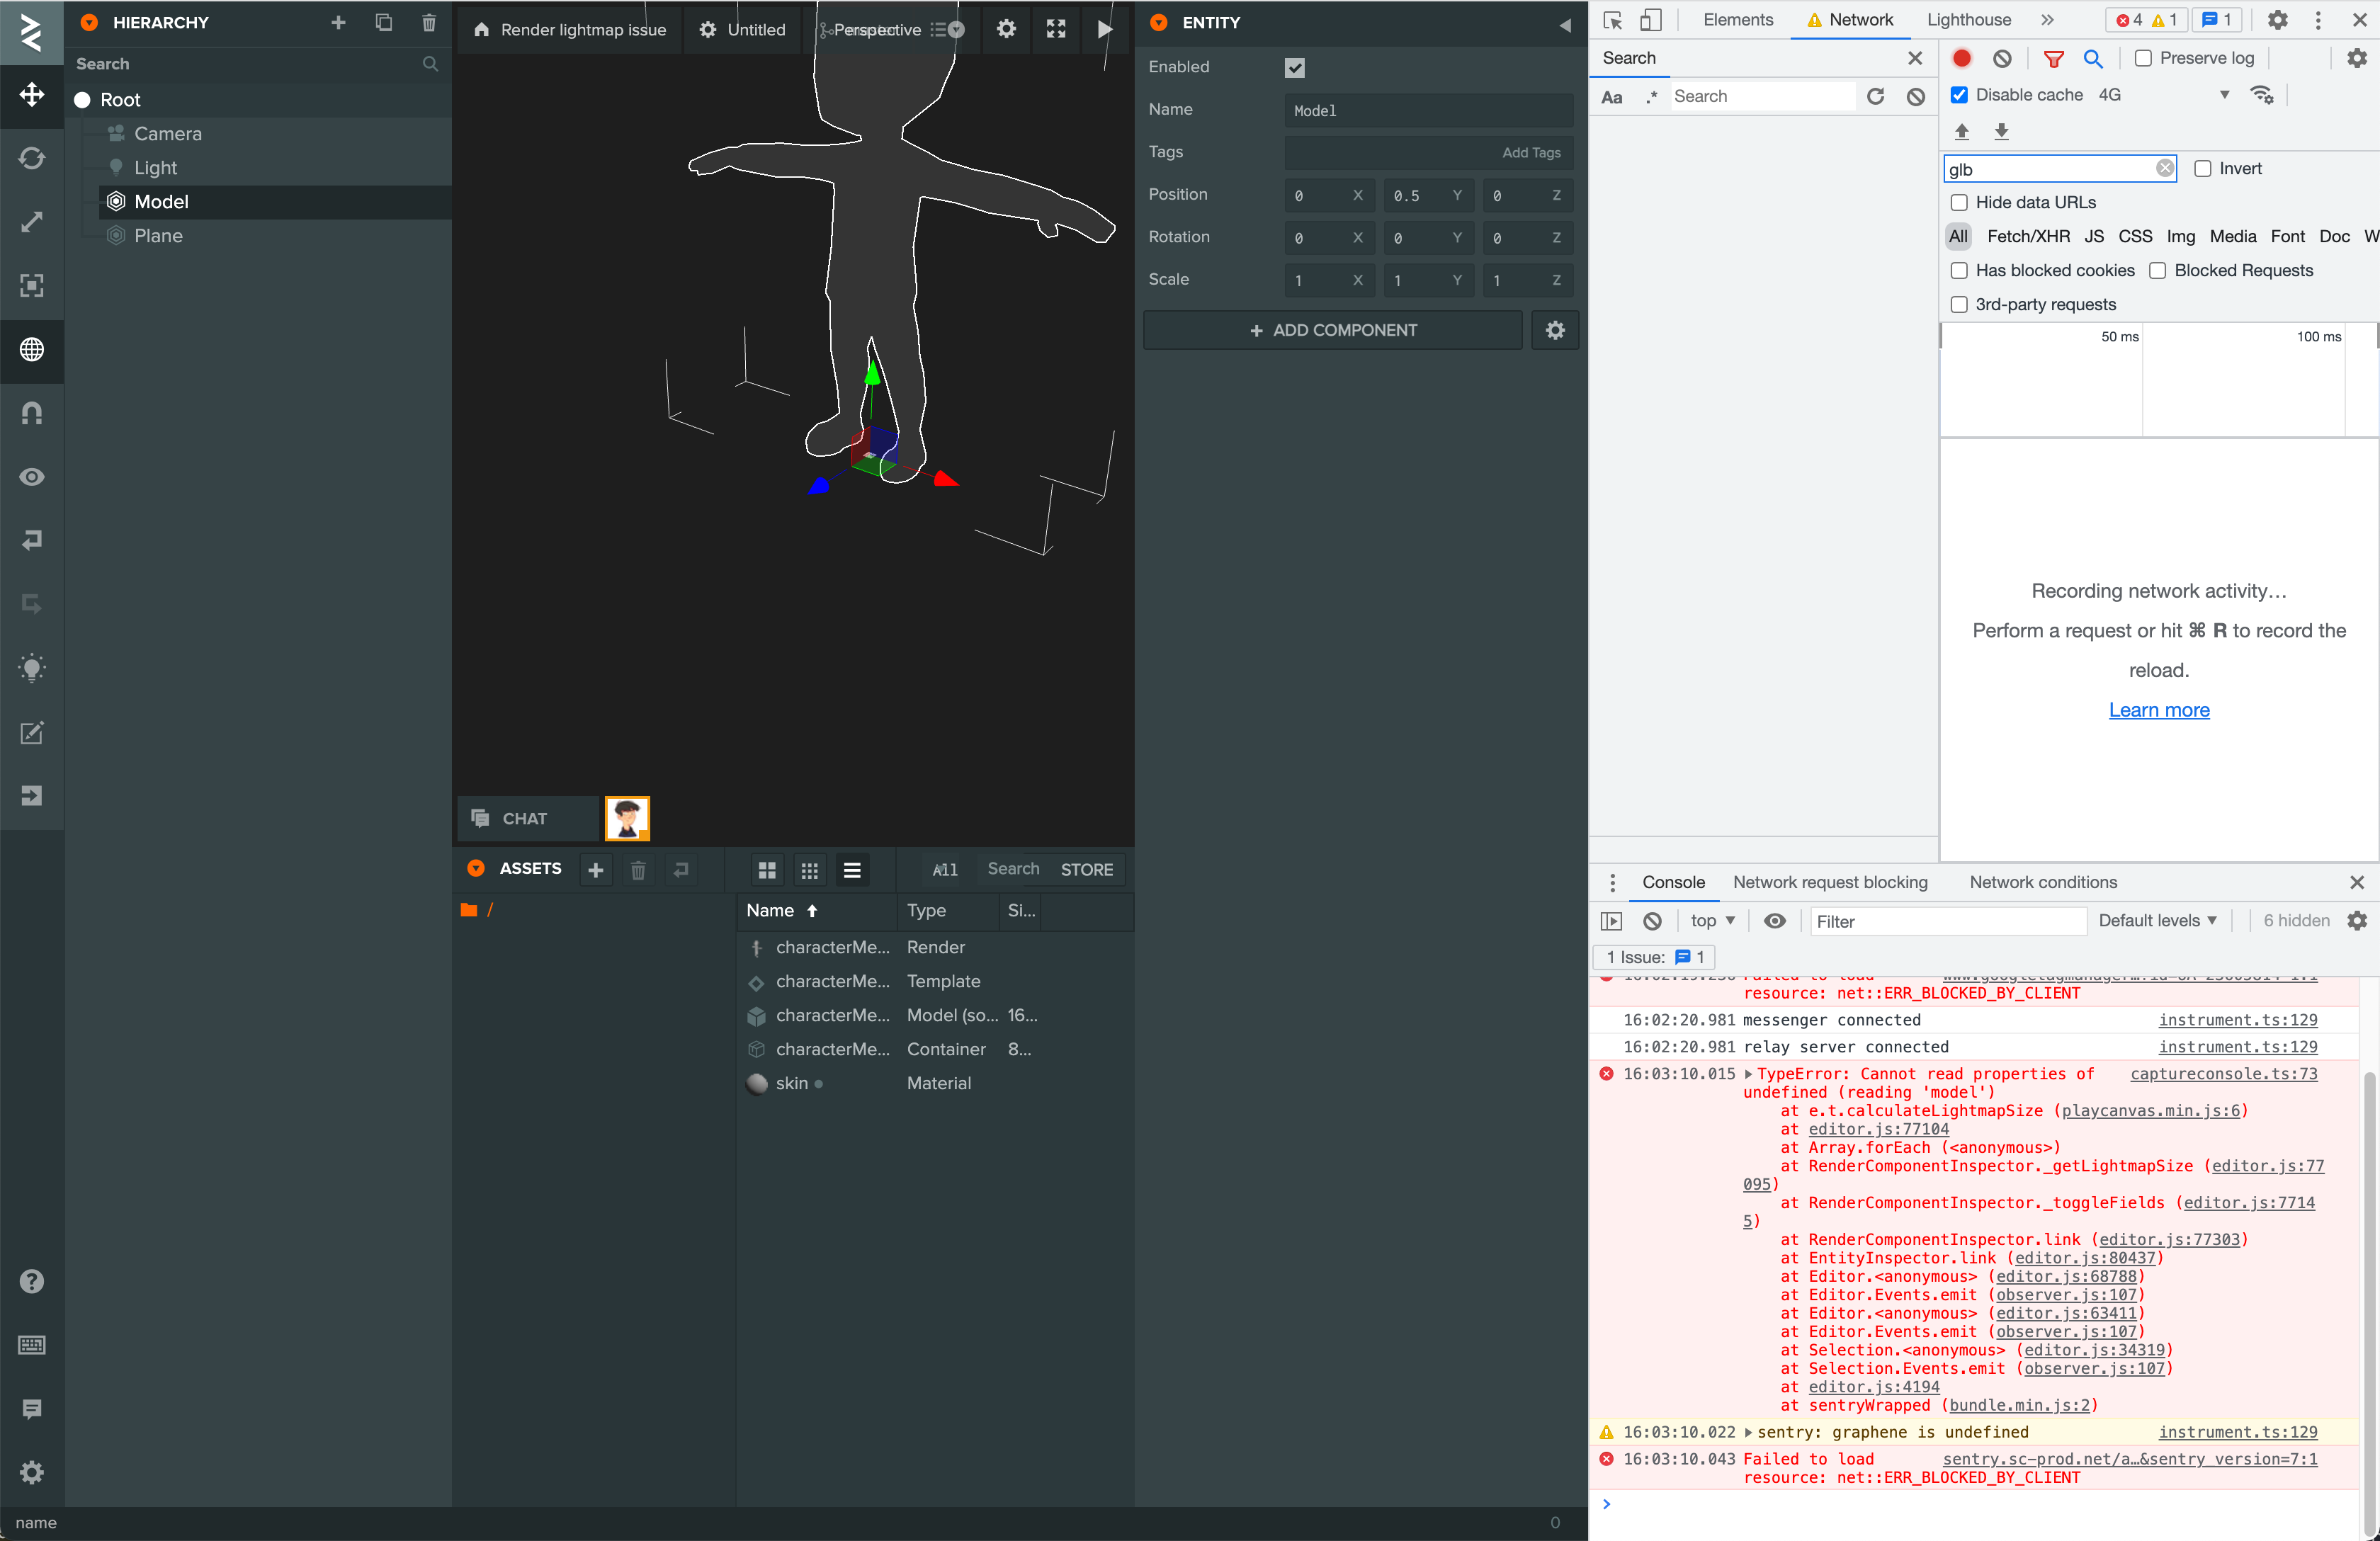
Task: Toggle world/local space globe icon
Action: [x=32, y=350]
